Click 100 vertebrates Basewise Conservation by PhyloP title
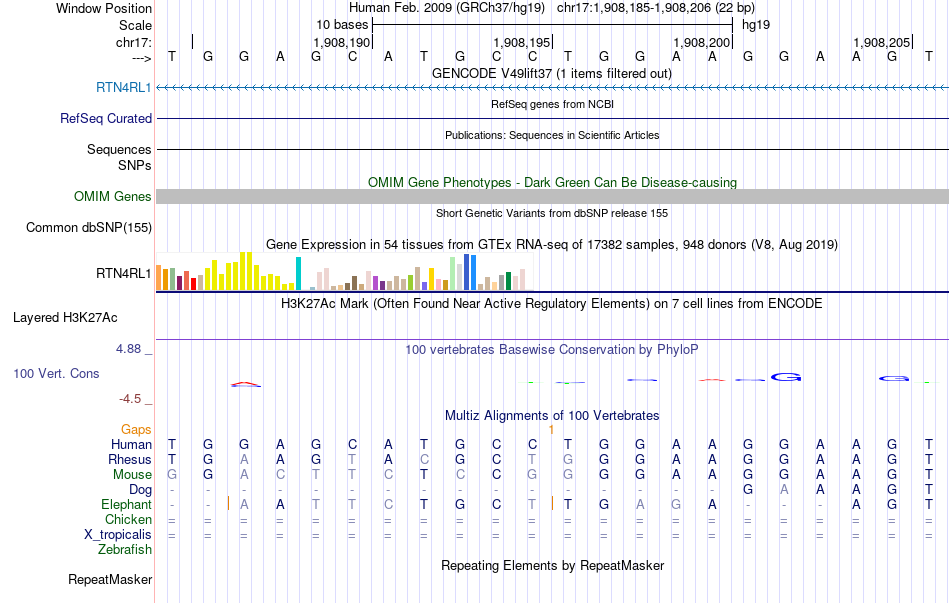950x603 pixels. (552, 349)
